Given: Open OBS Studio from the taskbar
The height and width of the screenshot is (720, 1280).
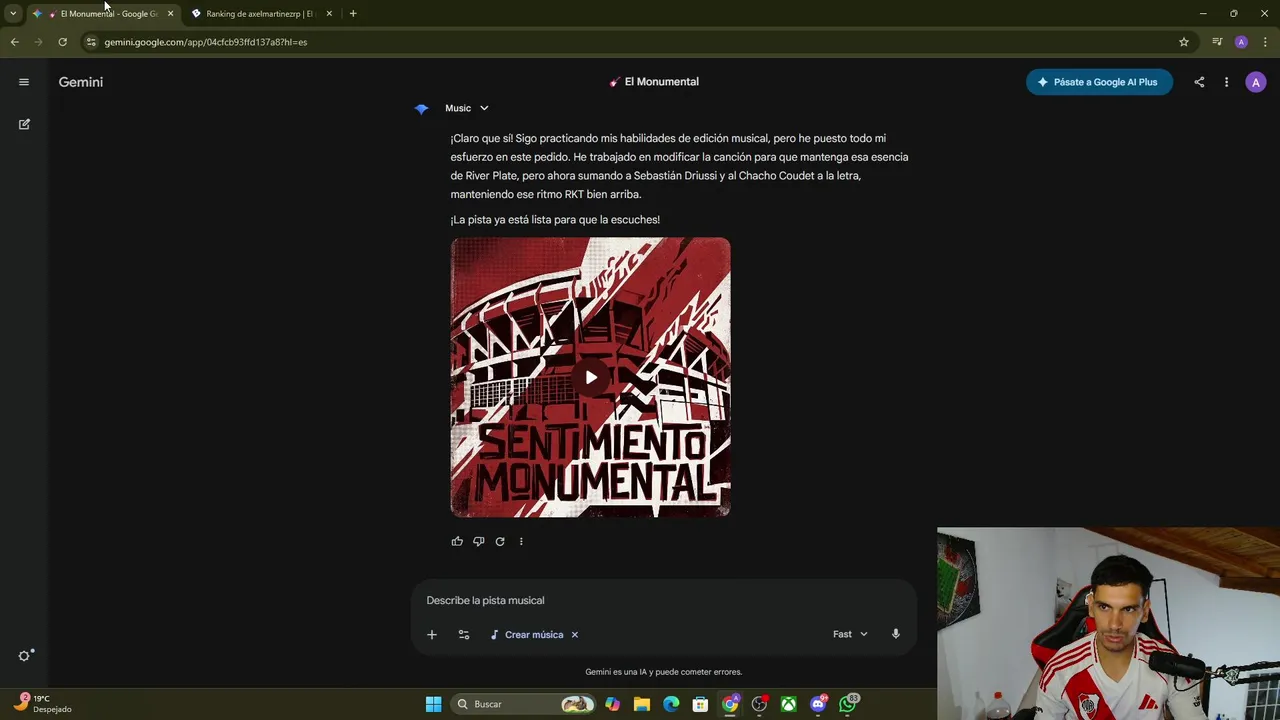Looking at the screenshot, I should click(x=760, y=704).
